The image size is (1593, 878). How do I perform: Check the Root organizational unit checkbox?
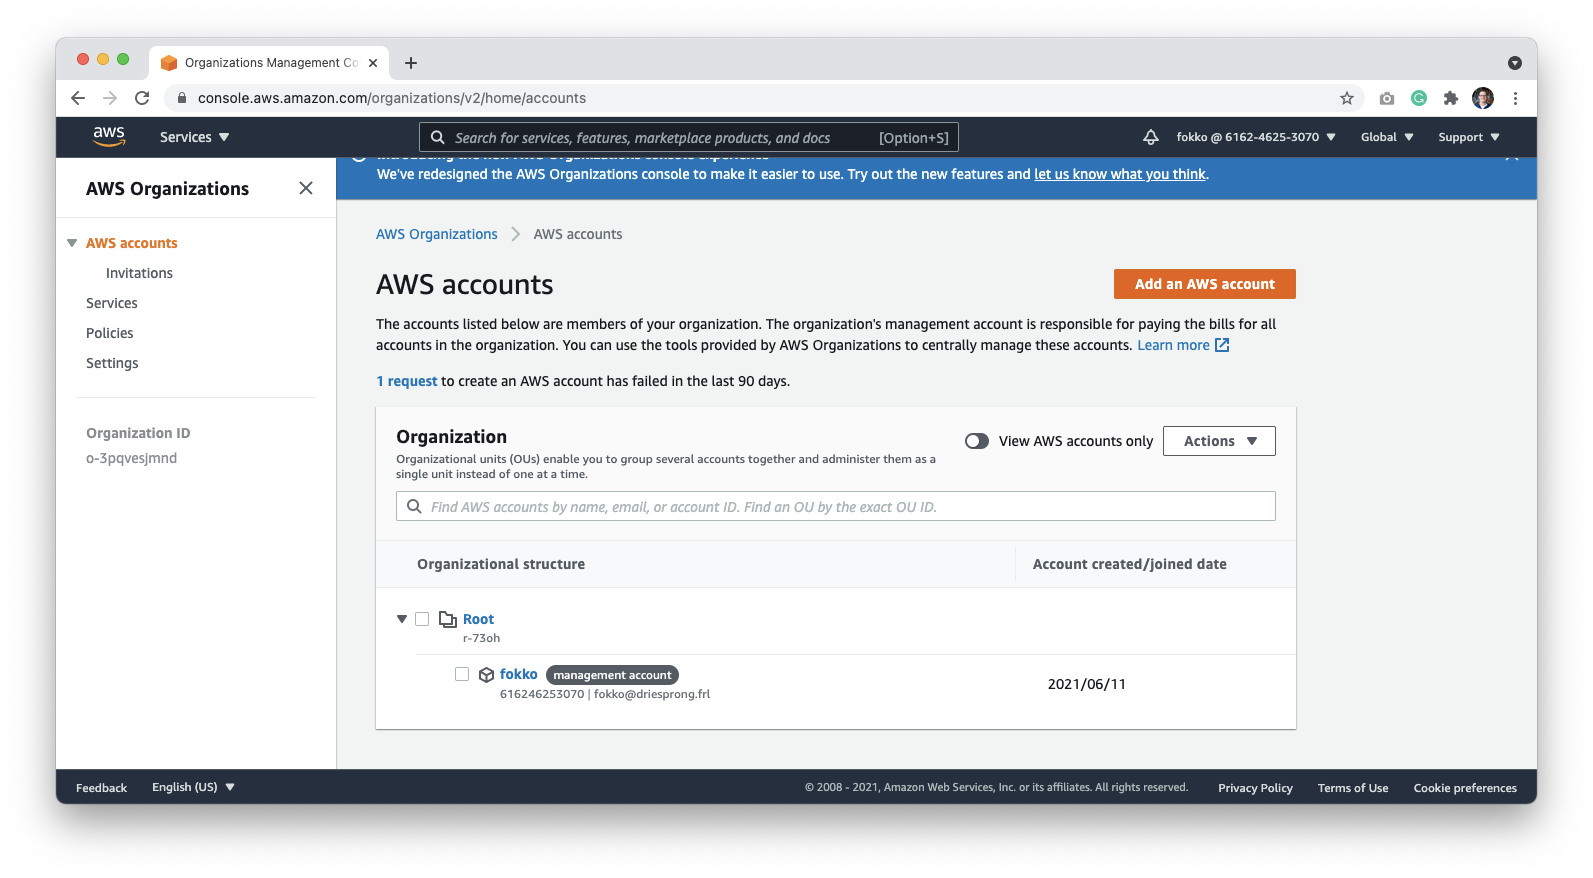click(422, 619)
